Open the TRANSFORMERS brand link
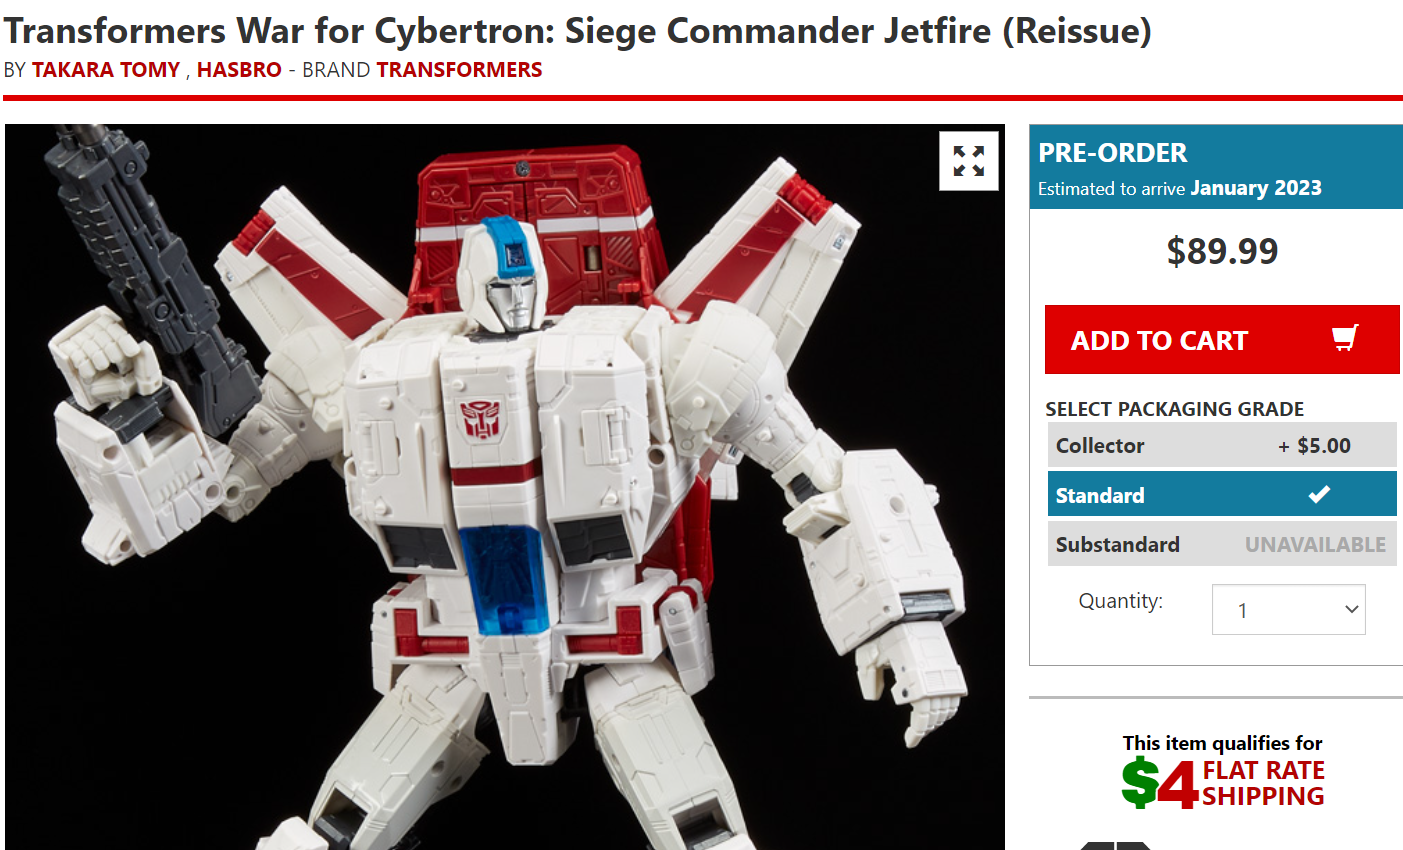Viewport: 1403px width, 850px height. click(459, 70)
